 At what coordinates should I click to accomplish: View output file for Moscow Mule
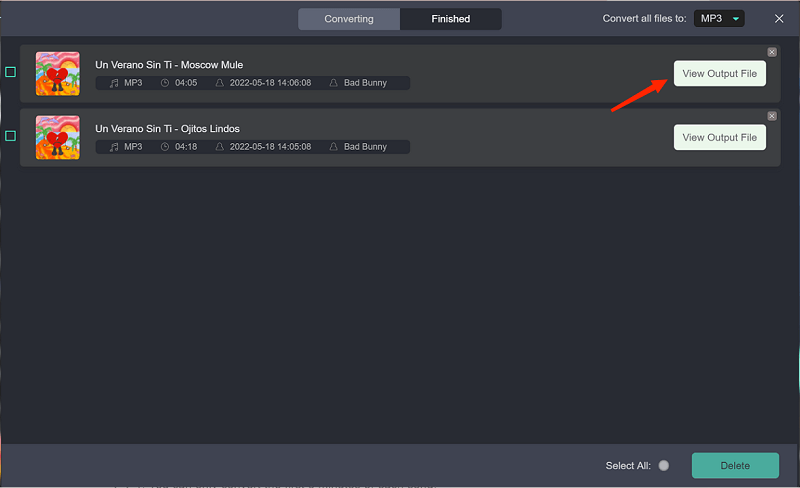click(x=719, y=74)
